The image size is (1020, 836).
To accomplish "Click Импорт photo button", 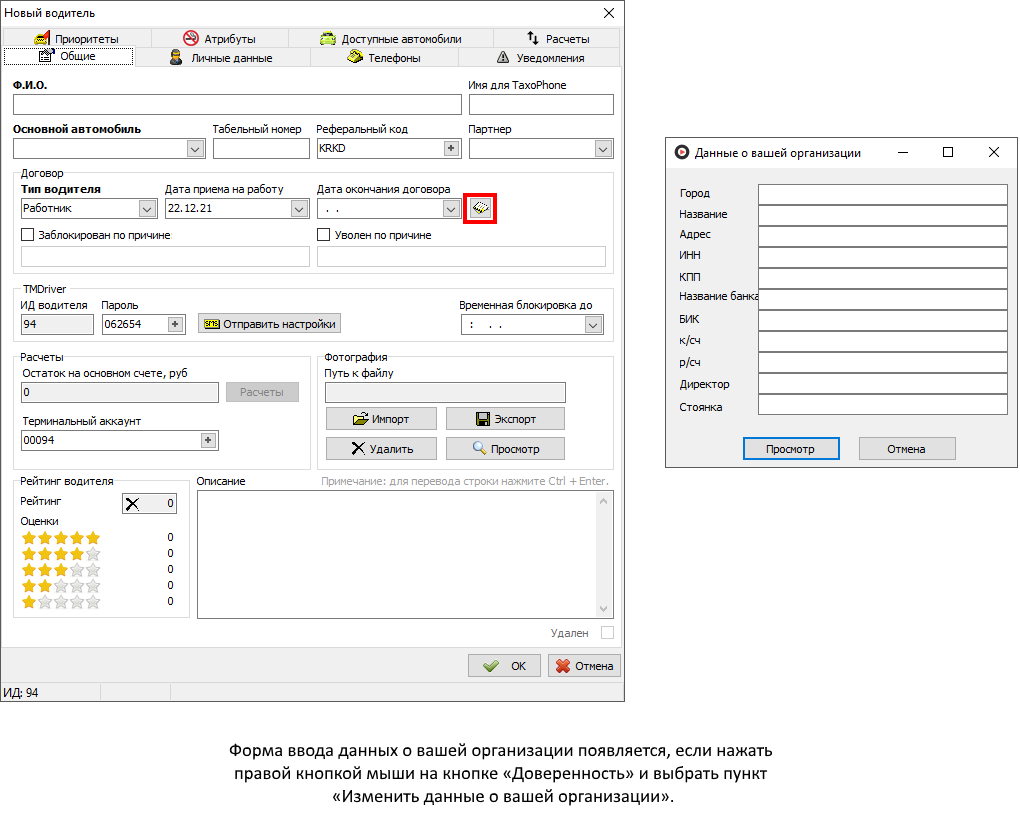I will click(380, 419).
